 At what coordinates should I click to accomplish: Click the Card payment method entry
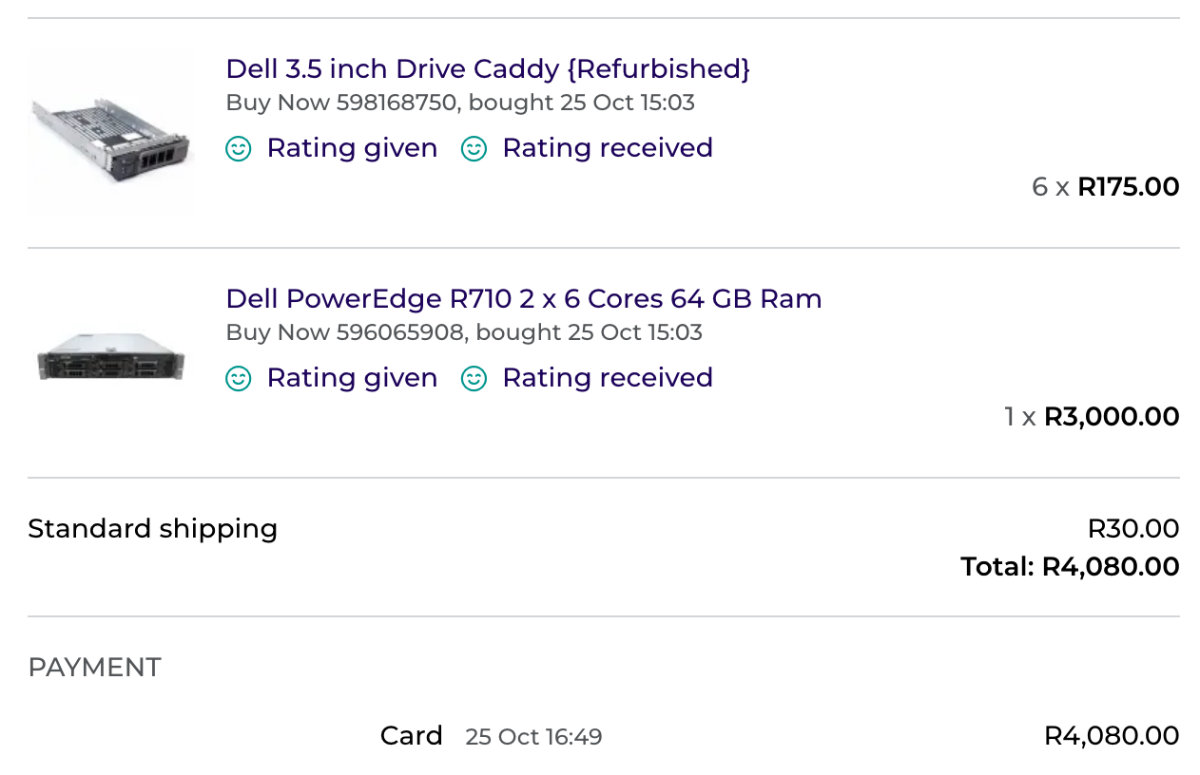coord(411,736)
